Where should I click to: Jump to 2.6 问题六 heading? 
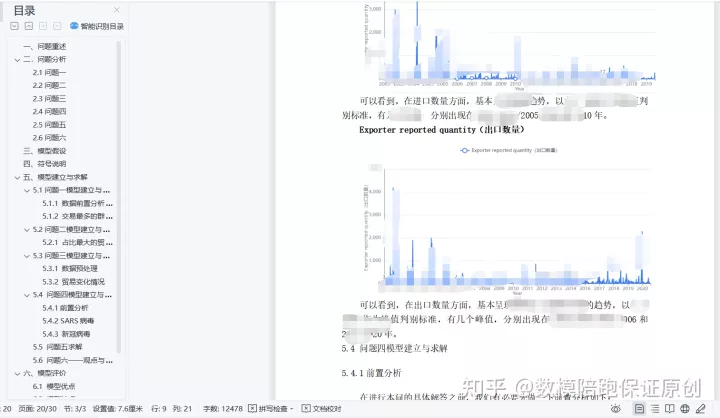[49, 138]
